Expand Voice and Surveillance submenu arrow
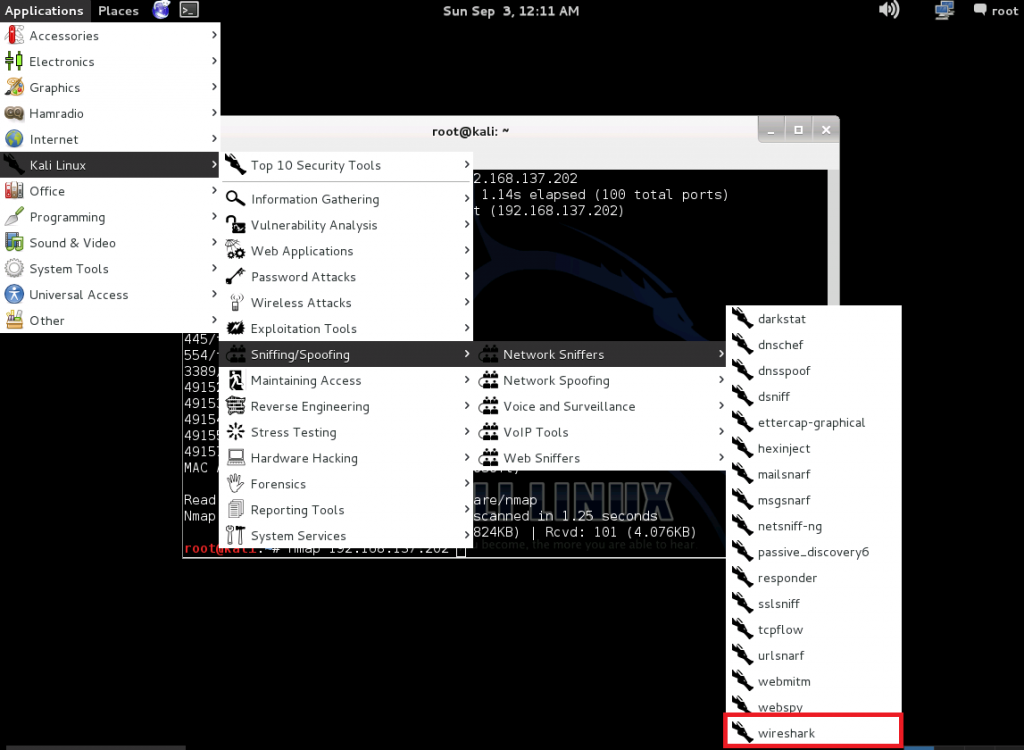This screenshot has height=750, width=1024. tap(721, 406)
